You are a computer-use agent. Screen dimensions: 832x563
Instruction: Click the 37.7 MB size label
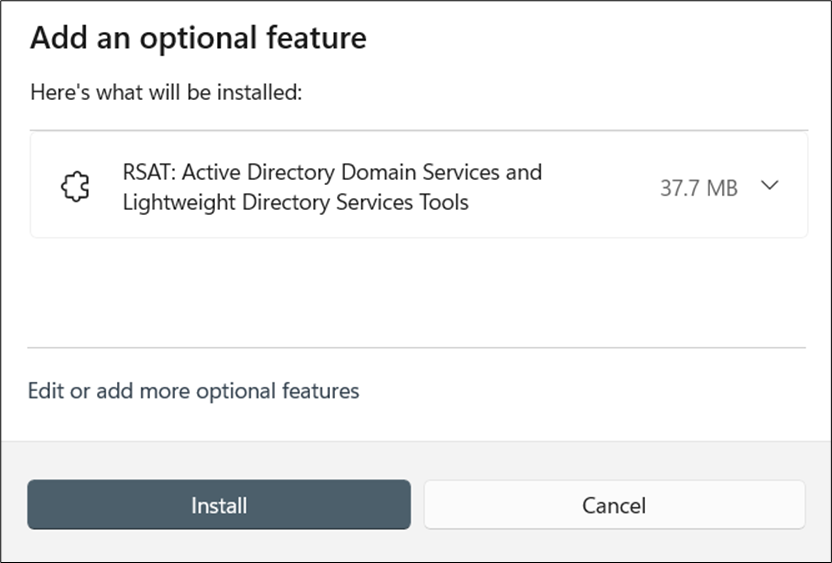[699, 188]
